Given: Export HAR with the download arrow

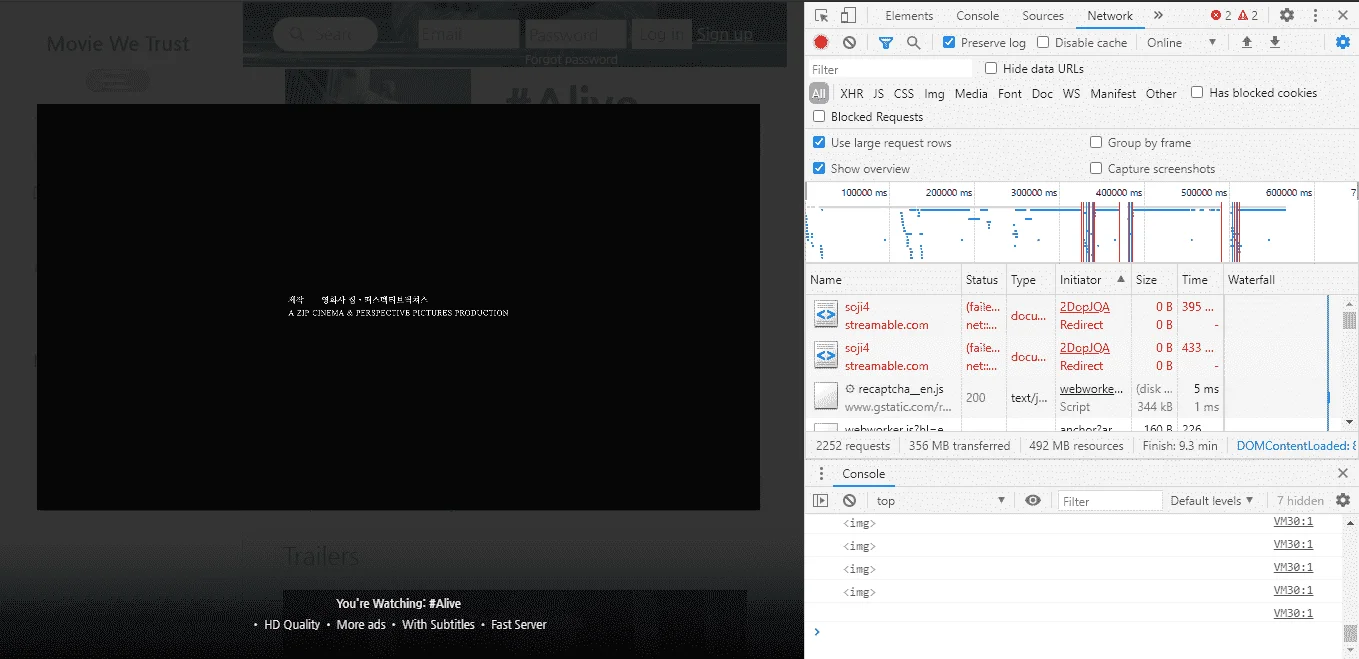Looking at the screenshot, I should tap(1274, 42).
